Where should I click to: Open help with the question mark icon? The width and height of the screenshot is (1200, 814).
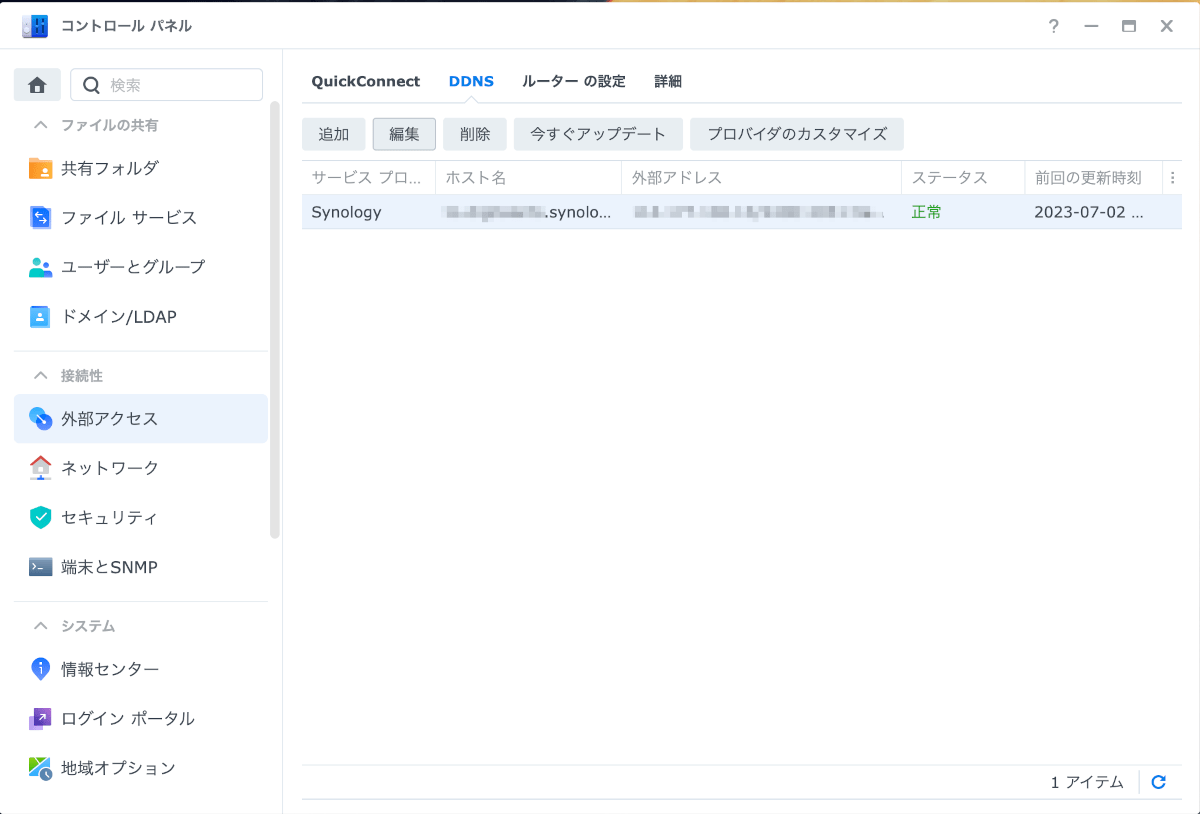coord(1054,26)
